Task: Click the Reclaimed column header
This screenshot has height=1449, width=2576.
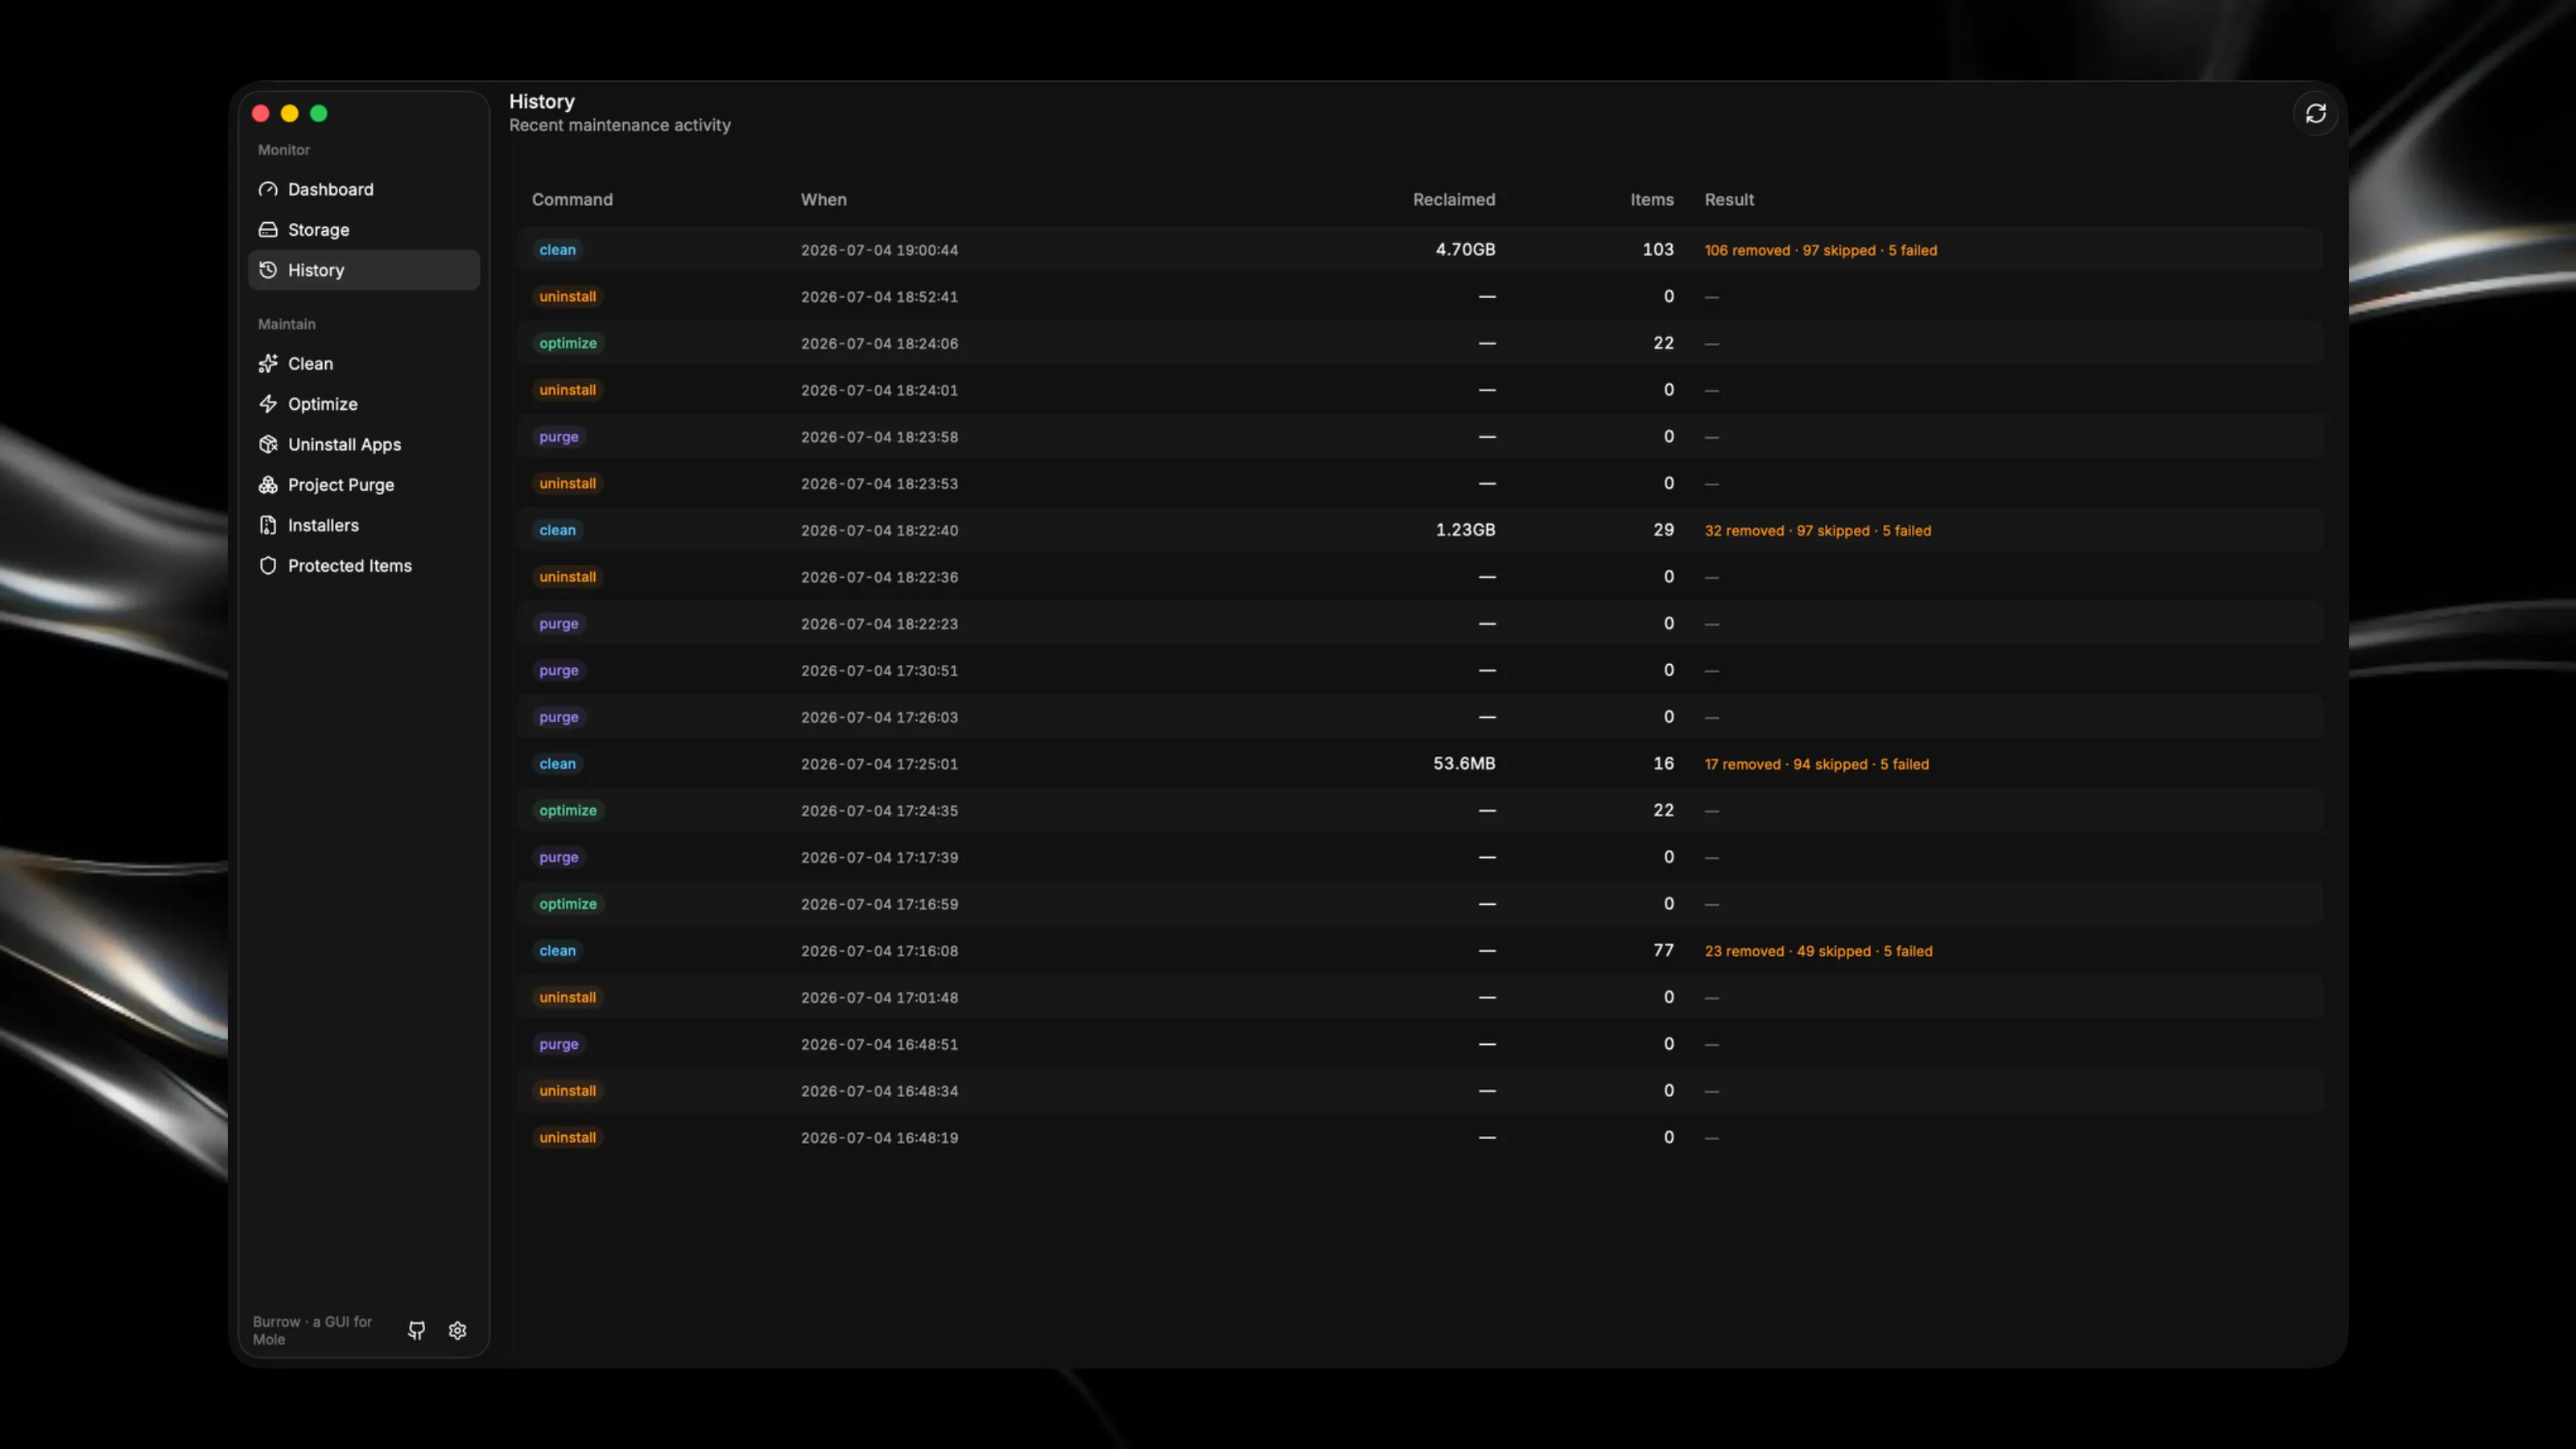Action: click(1454, 199)
